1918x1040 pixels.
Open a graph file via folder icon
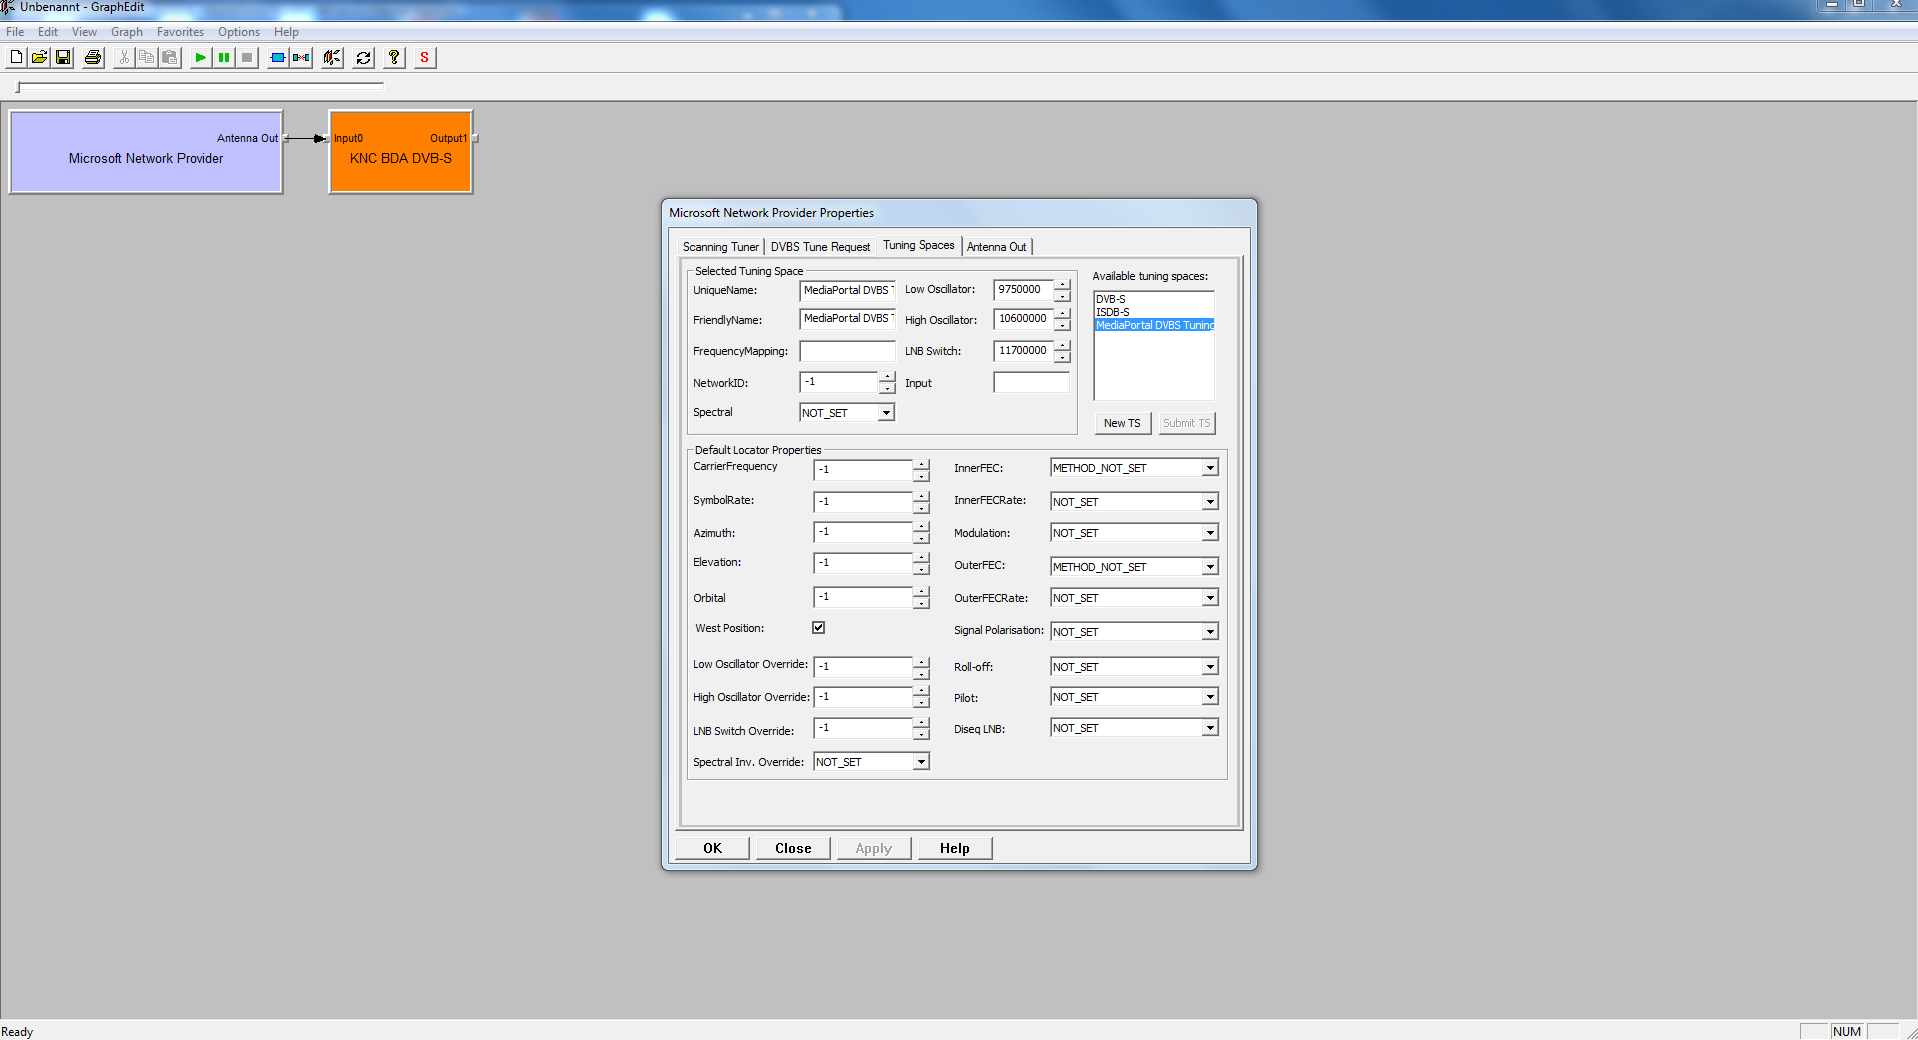(39, 58)
